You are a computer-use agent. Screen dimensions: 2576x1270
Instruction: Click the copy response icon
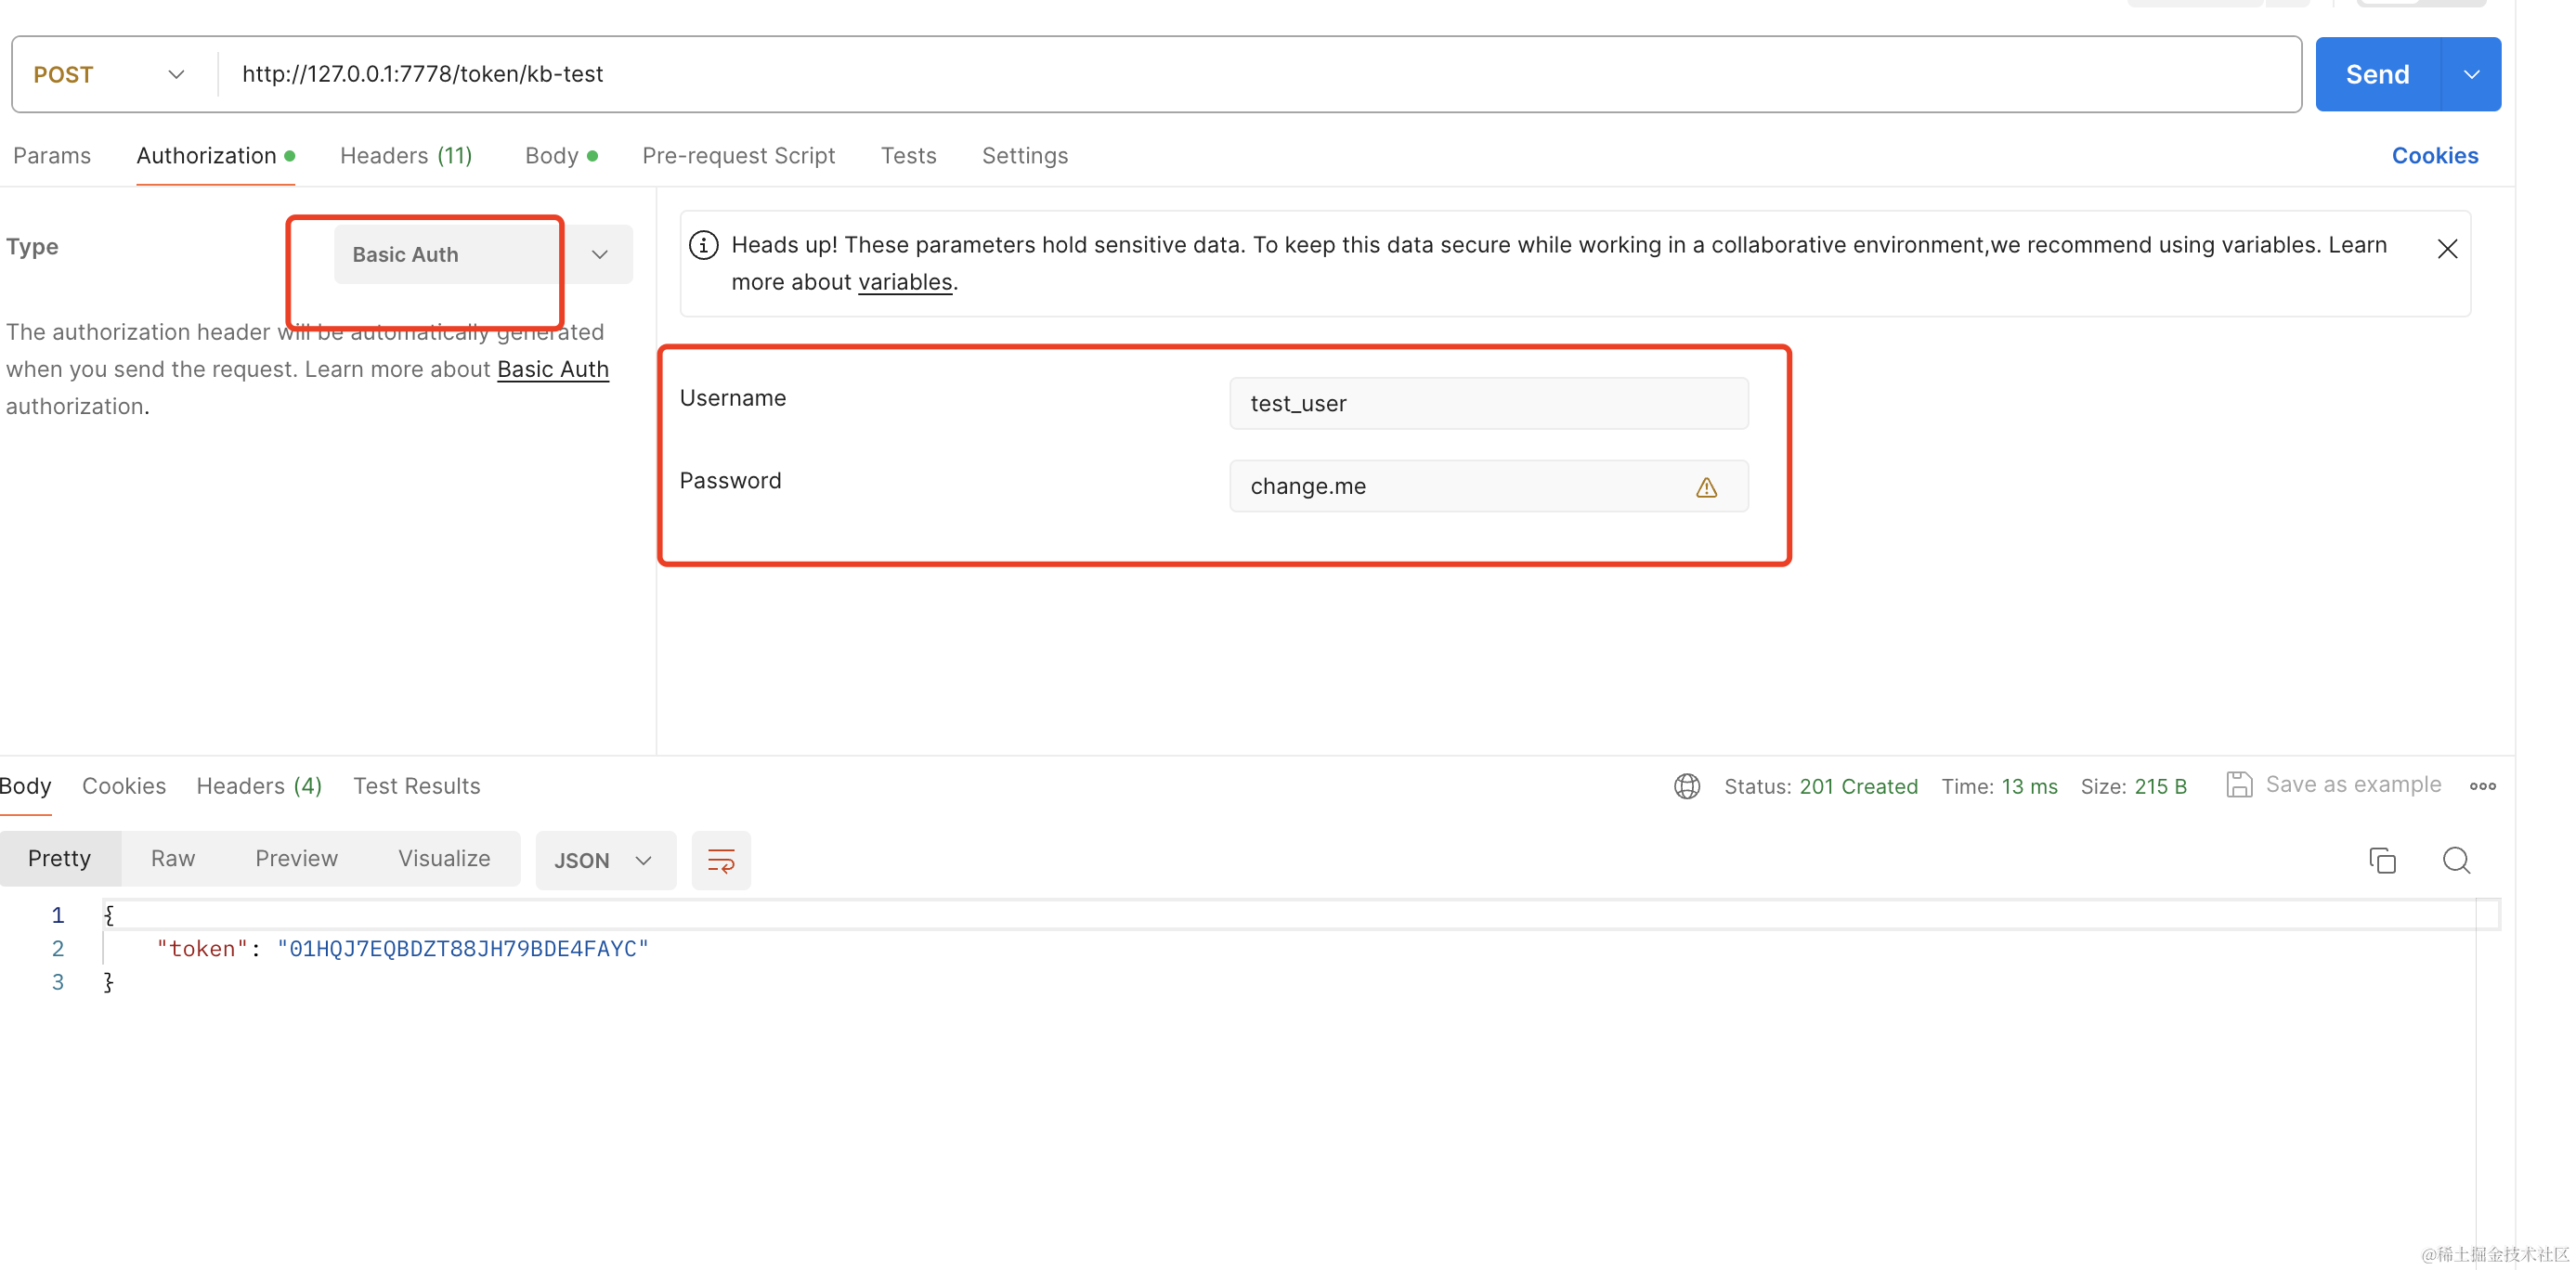(x=2382, y=860)
